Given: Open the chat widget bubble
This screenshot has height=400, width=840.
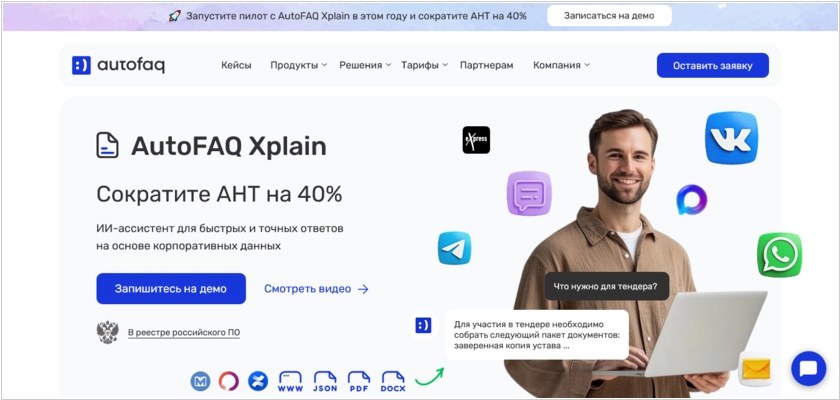Looking at the screenshot, I should 808,368.
